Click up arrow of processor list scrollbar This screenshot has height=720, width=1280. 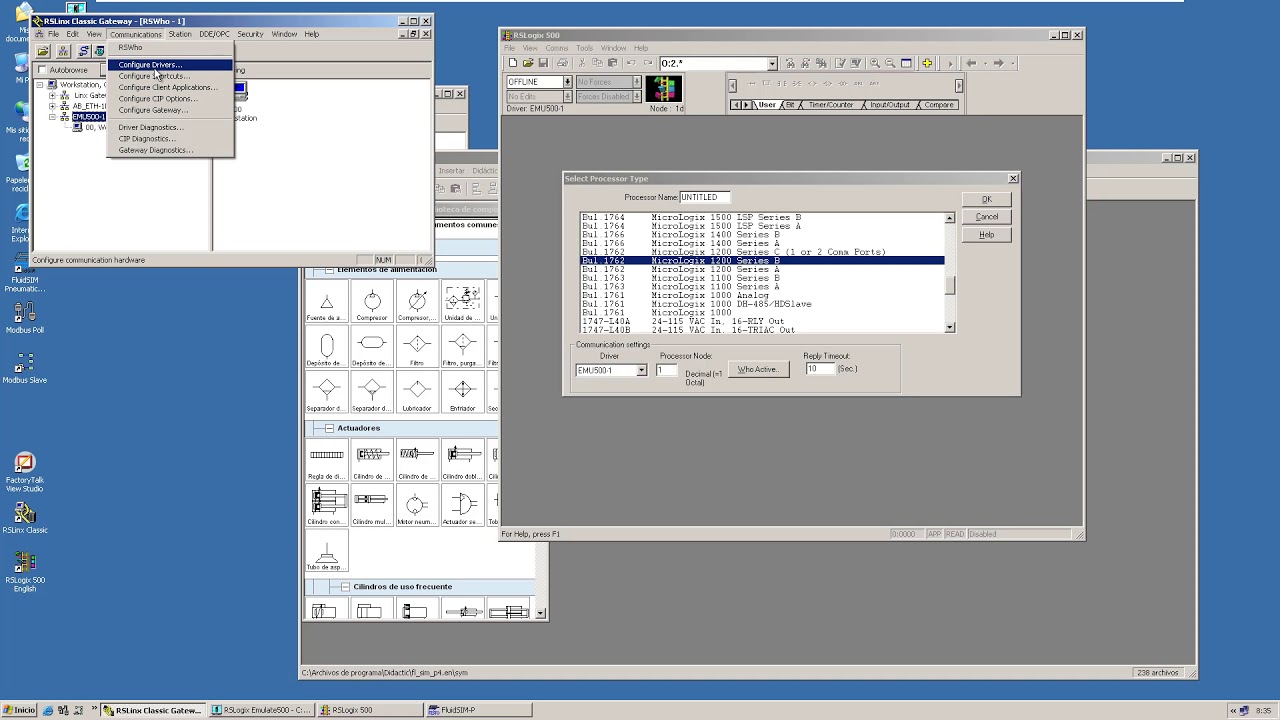[x=949, y=218]
